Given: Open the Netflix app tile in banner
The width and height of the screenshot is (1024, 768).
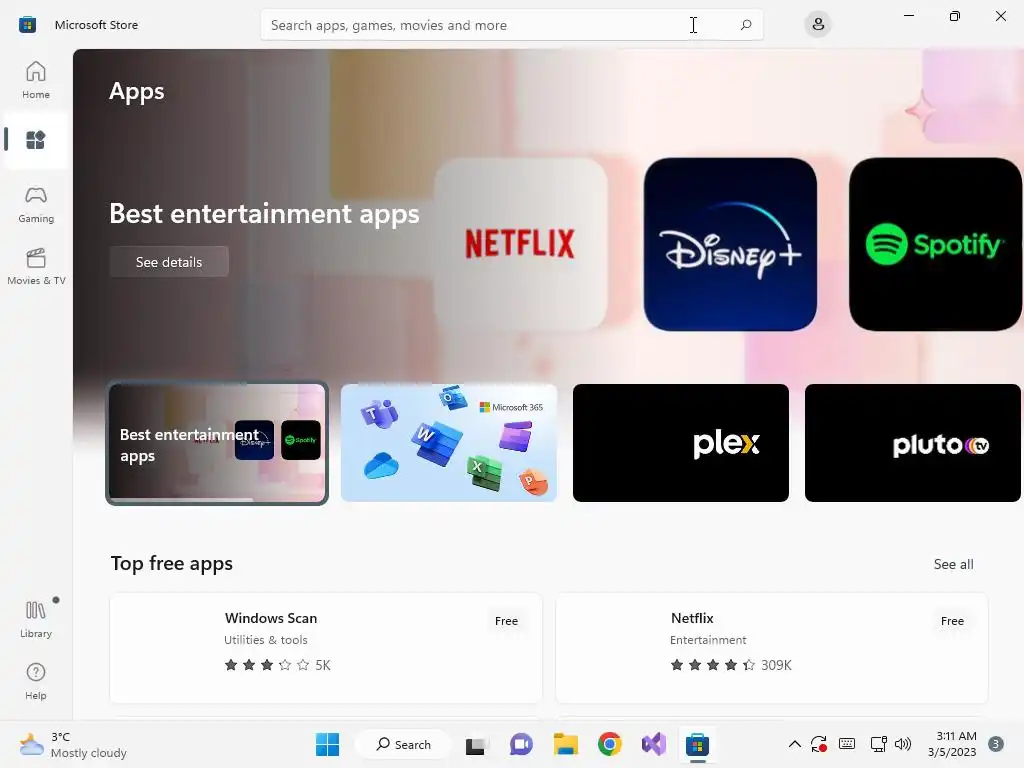Looking at the screenshot, I should tap(520, 244).
